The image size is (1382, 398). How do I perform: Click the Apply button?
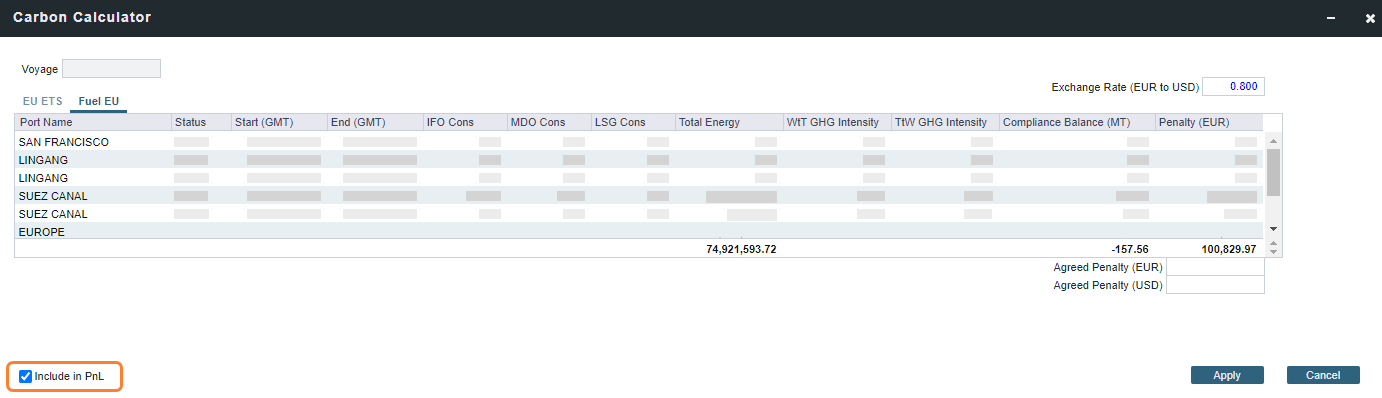coord(1227,375)
